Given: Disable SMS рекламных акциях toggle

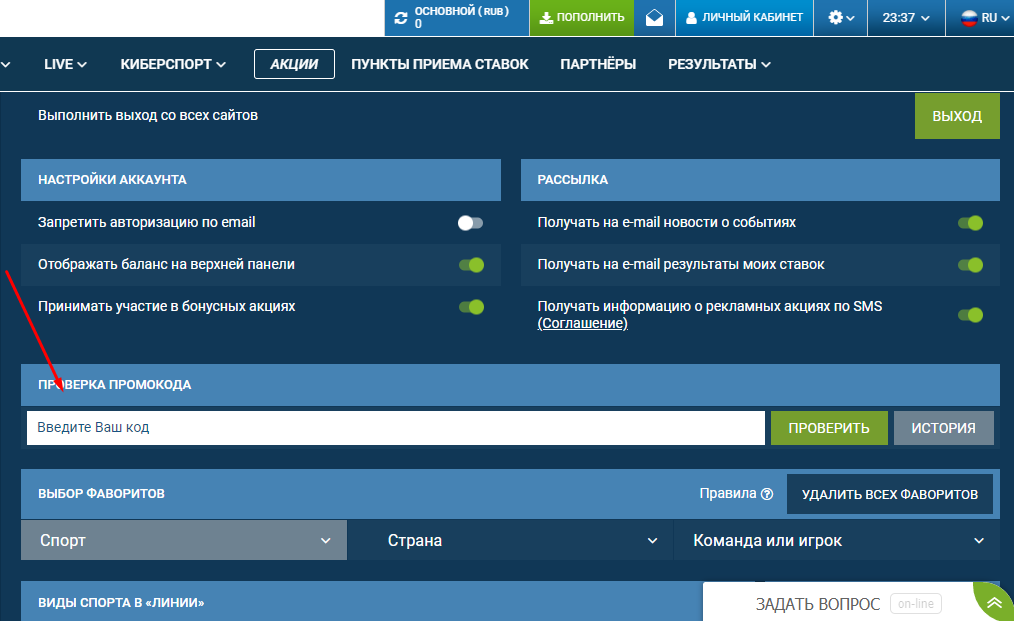Looking at the screenshot, I should coord(970,315).
